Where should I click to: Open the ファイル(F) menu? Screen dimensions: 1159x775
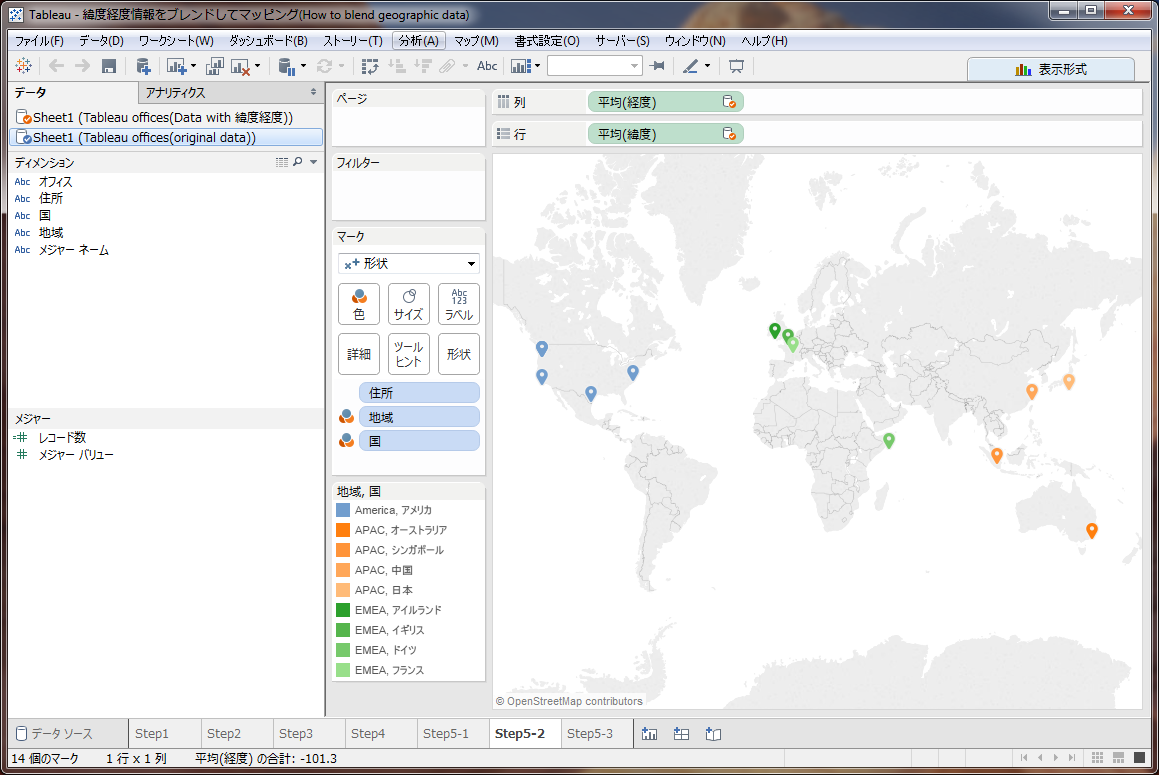(x=38, y=41)
